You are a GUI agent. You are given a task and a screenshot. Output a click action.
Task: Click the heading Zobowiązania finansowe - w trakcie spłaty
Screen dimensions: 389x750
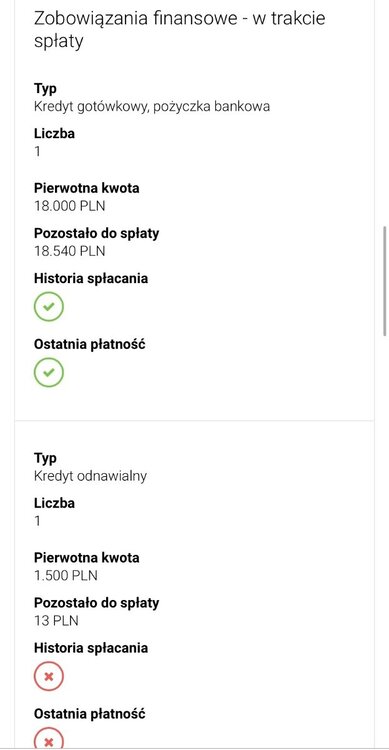tap(179, 29)
